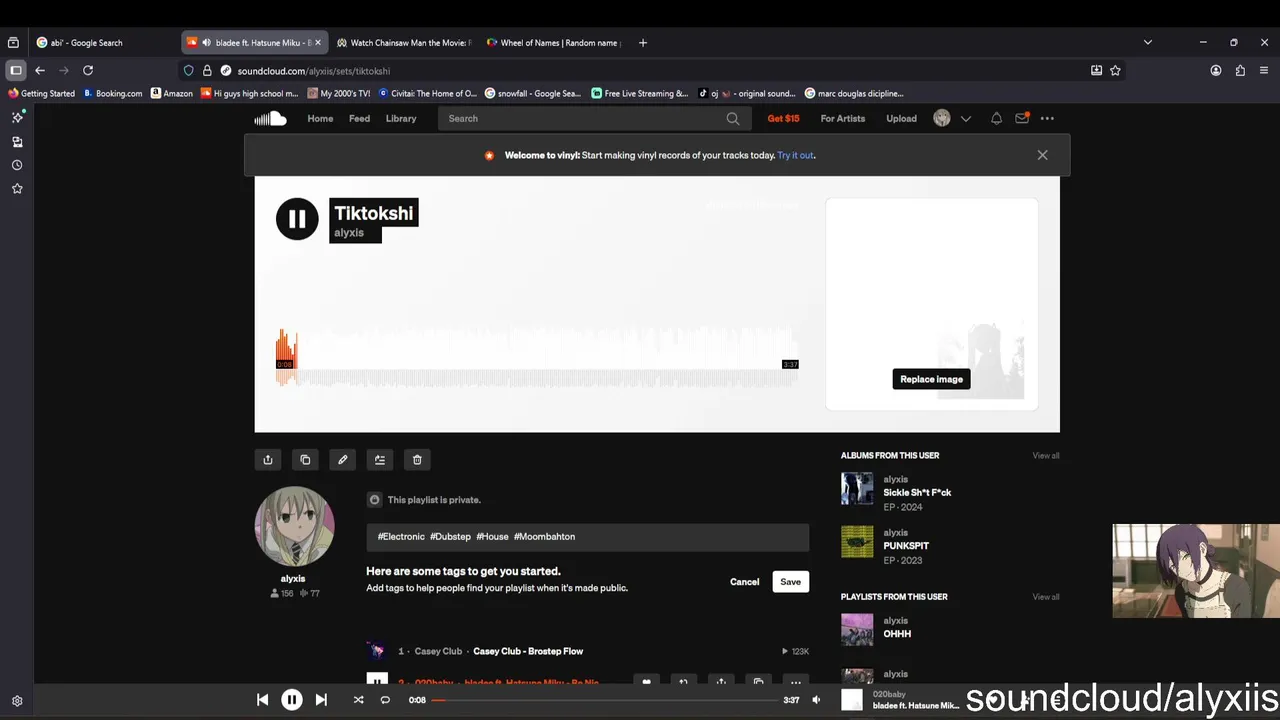Open the Booking.com bookmark

[x=113, y=94]
